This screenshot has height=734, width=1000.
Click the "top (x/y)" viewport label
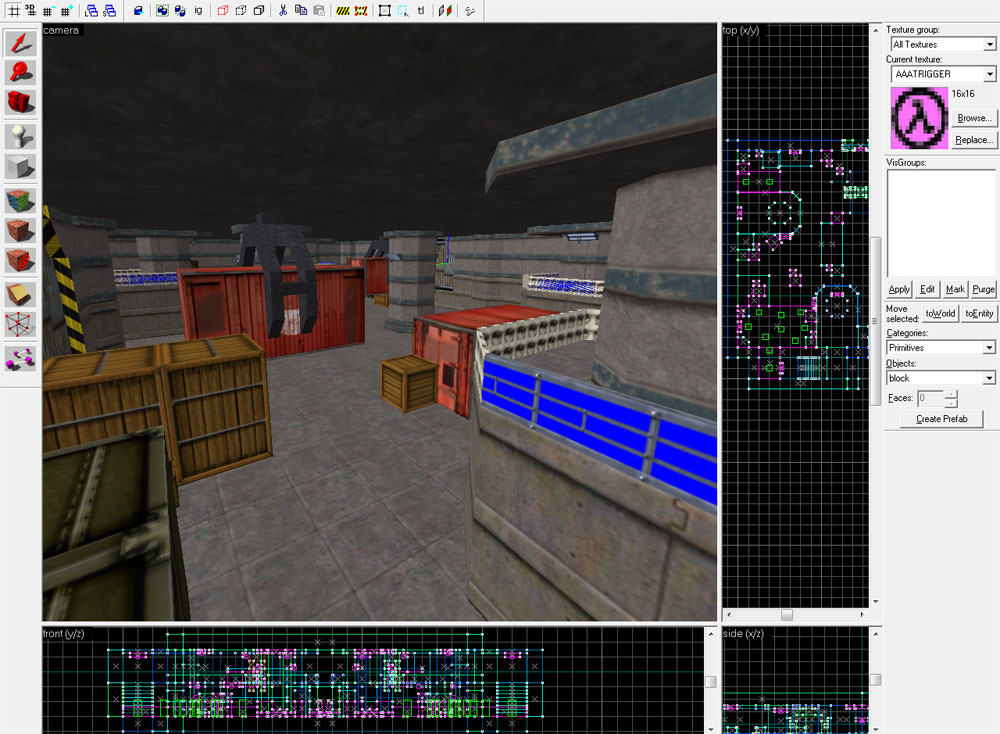[x=740, y=30]
